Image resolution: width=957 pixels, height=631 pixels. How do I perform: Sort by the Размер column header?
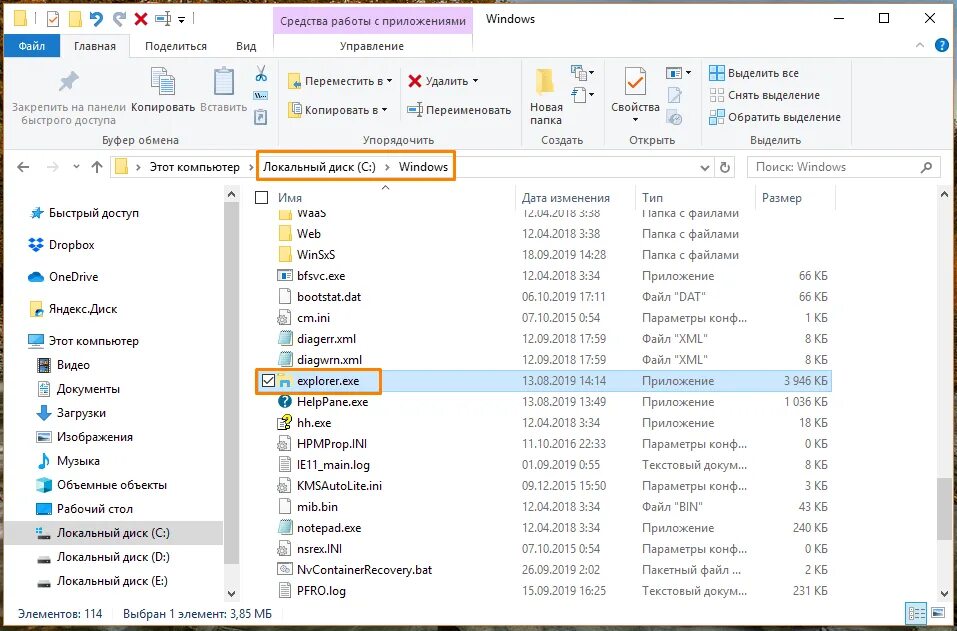tap(795, 198)
